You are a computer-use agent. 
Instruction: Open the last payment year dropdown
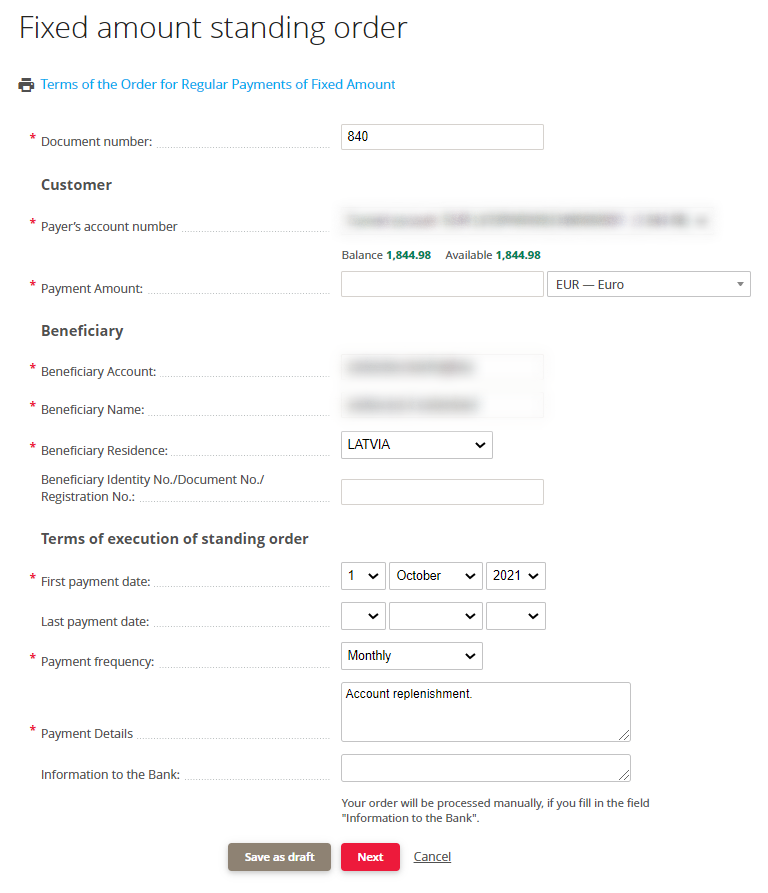516,616
